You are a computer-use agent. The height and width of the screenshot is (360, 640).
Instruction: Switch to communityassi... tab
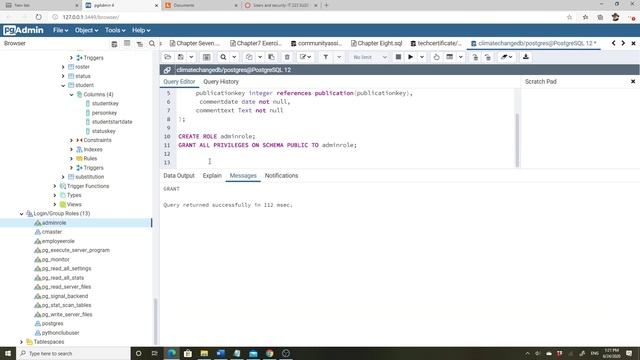click(x=316, y=43)
